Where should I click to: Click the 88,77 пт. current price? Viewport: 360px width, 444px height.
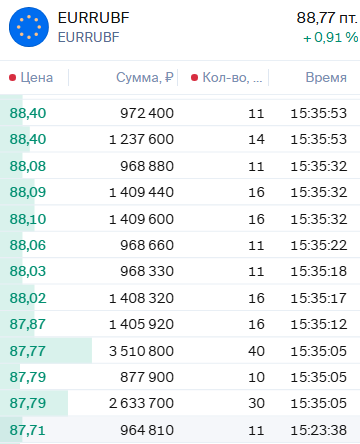tap(327, 18)
